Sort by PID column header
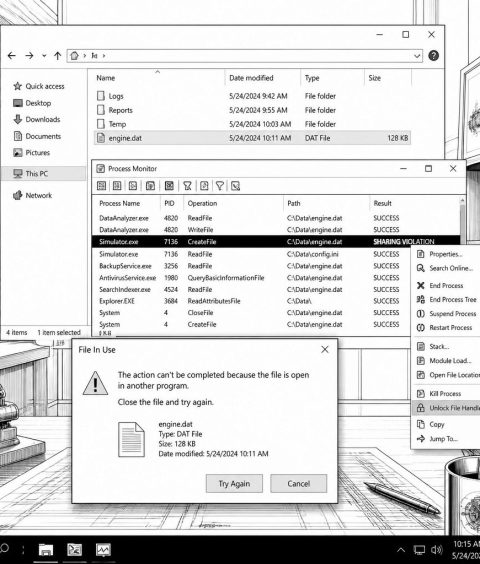Screen dimensions: 480x564 click(x=169, y=203)
